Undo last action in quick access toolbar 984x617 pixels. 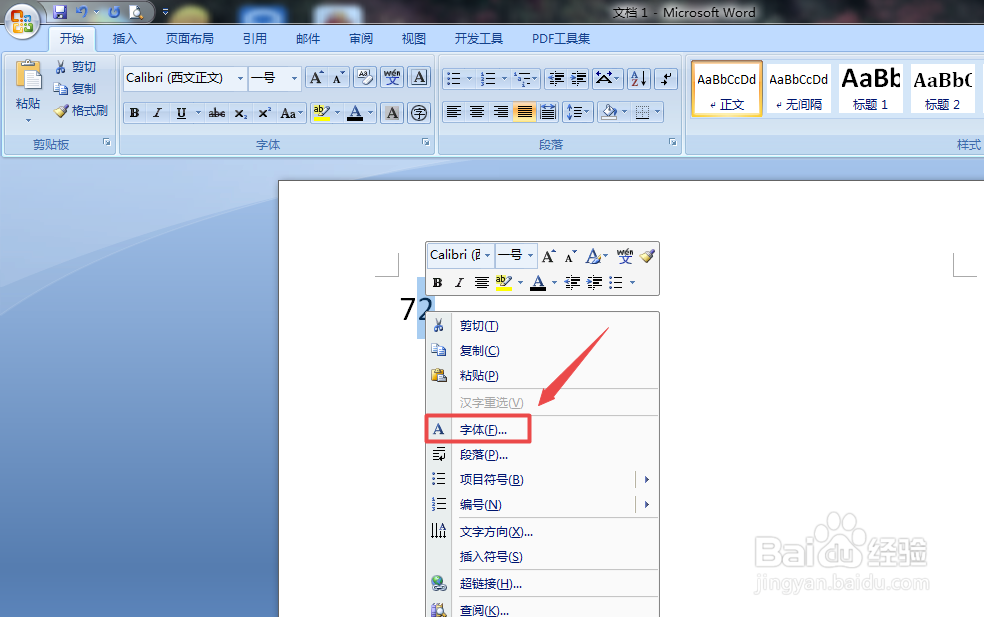82,12
